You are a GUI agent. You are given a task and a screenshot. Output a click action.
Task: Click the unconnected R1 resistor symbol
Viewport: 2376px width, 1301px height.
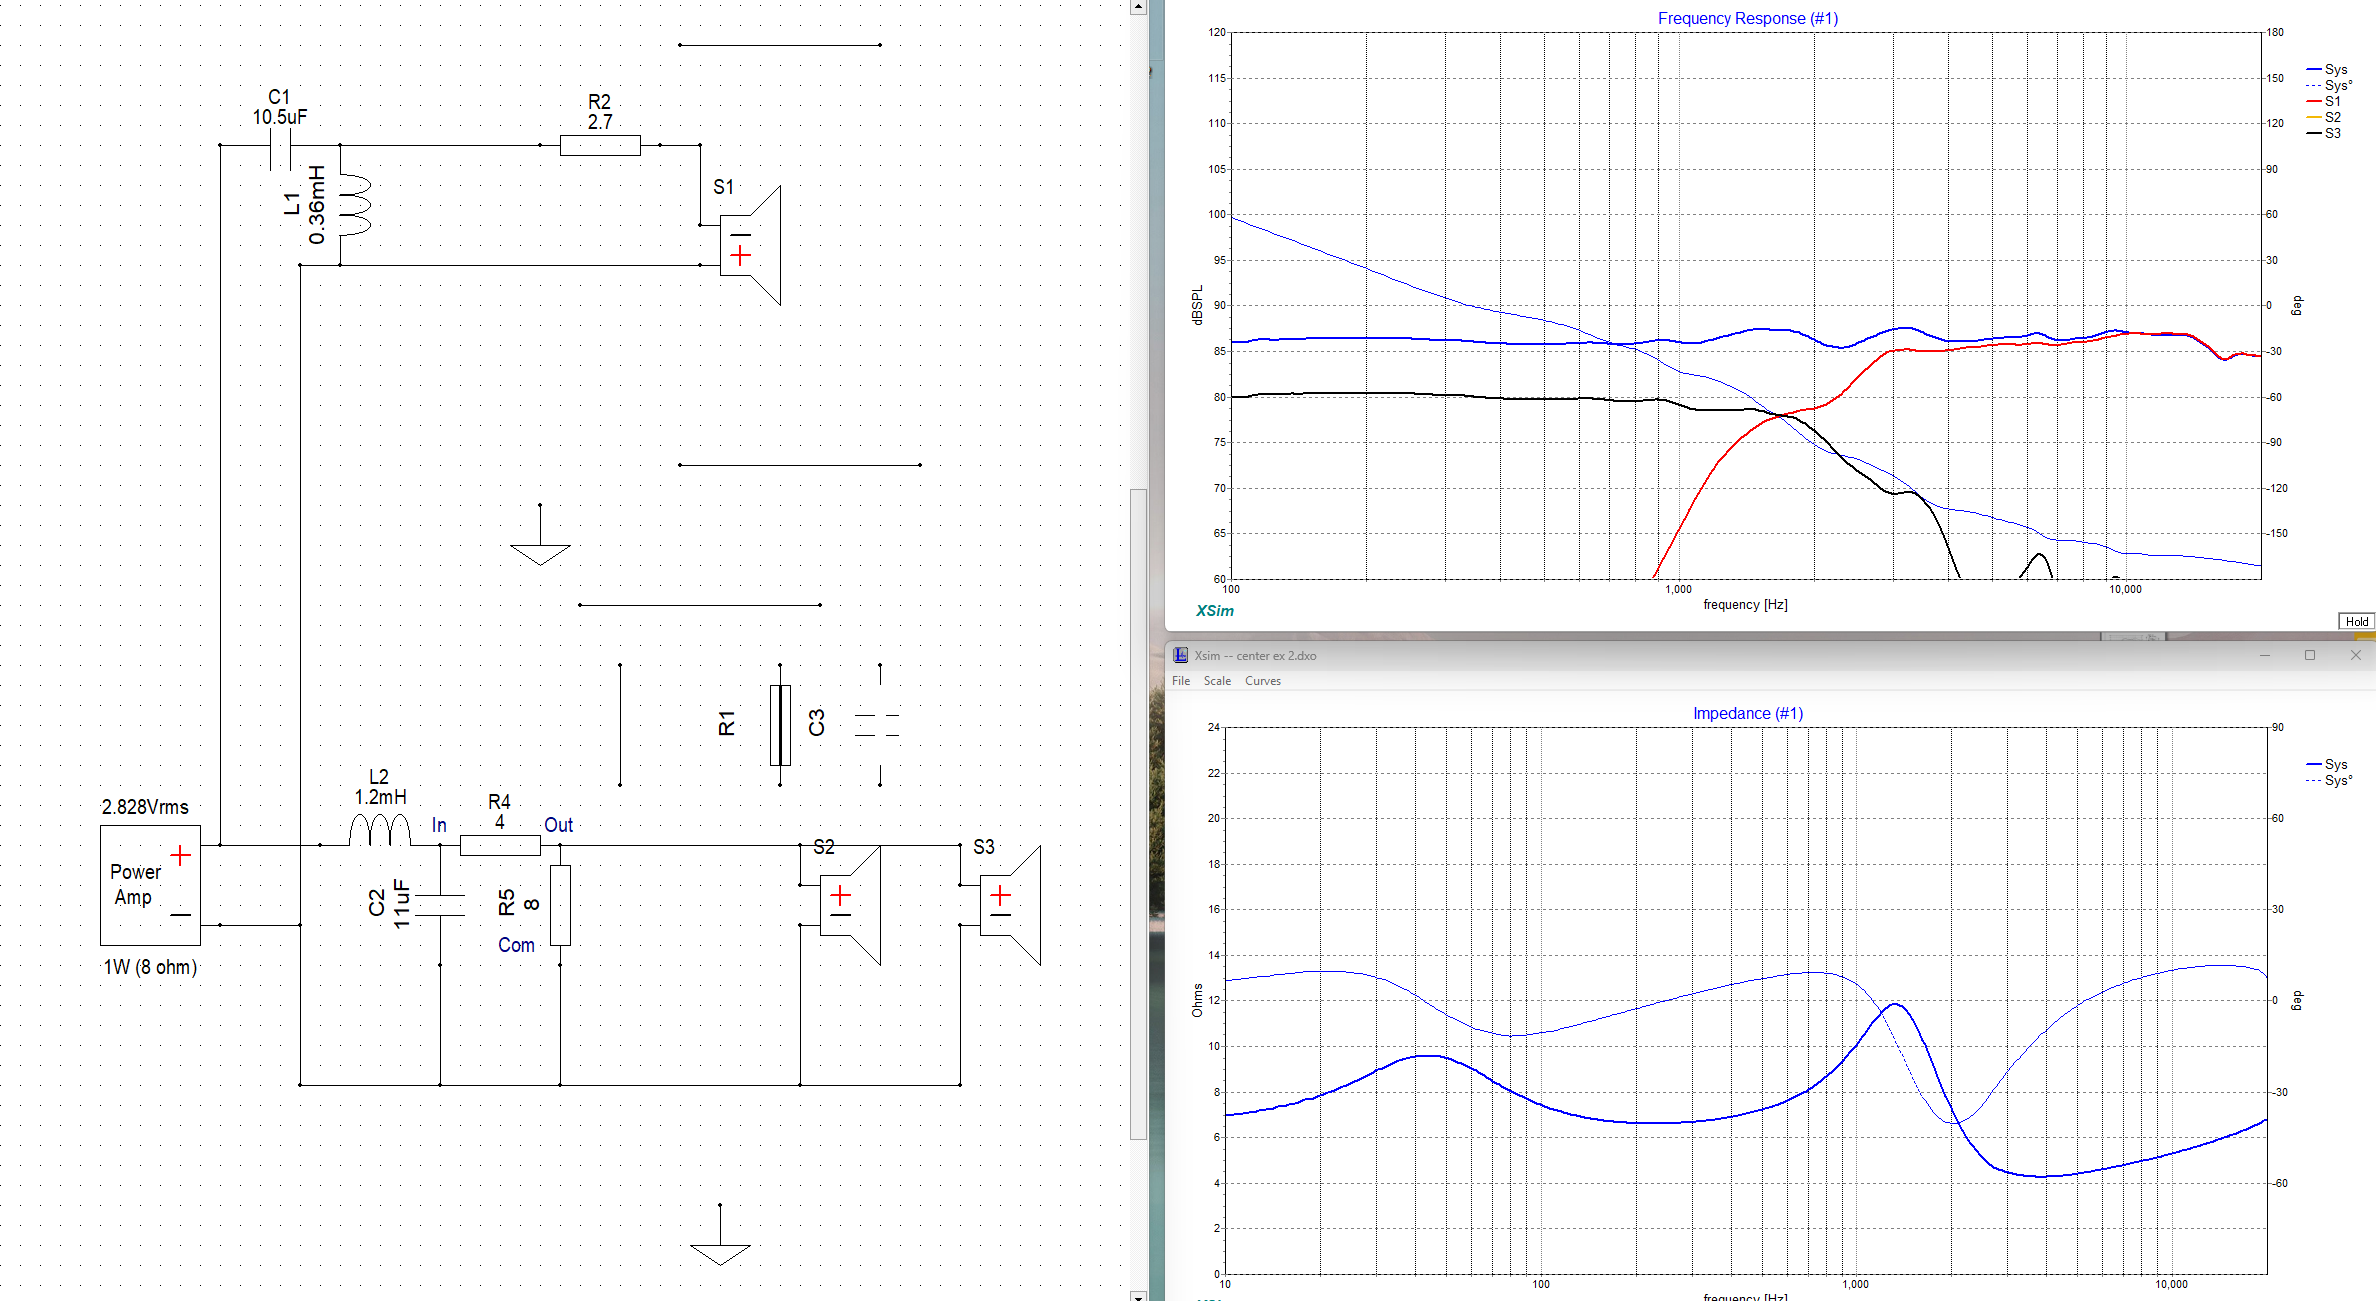pyautogui.click(x=780, y=725)
